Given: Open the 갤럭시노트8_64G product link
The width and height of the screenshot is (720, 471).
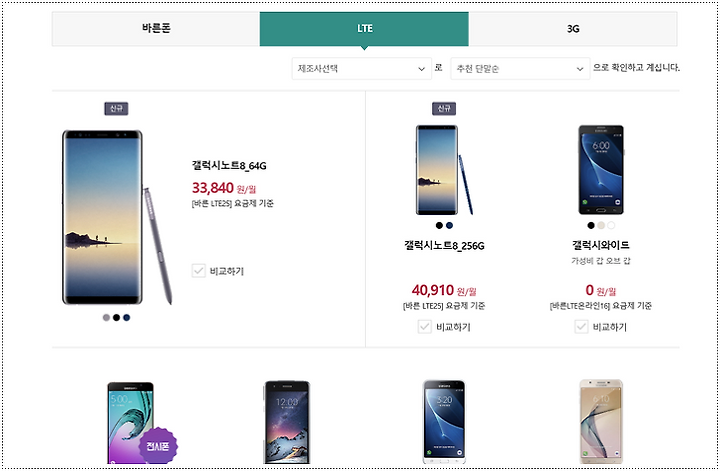Looking at the screenshot, I should (229, 166).
